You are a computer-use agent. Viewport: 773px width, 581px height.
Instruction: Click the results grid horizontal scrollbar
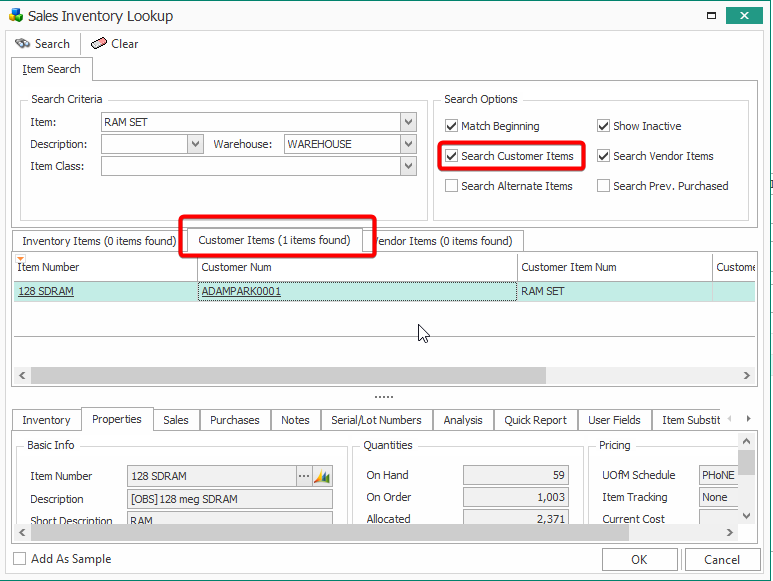288,375
